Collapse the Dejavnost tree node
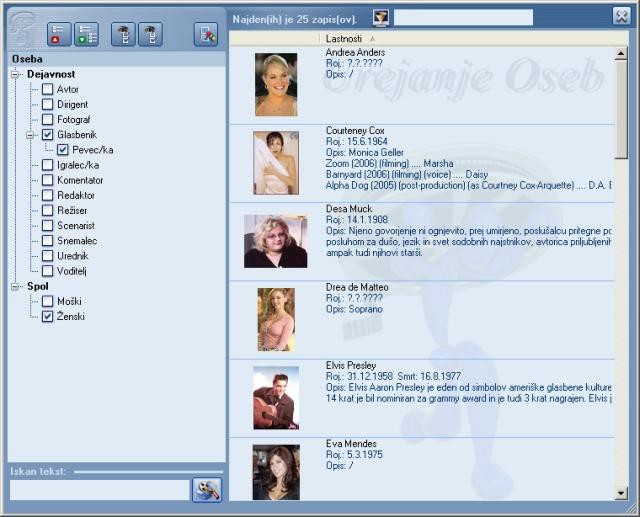Image resolution: width=640 pixels, height=517 pixels. click(17, 74)
